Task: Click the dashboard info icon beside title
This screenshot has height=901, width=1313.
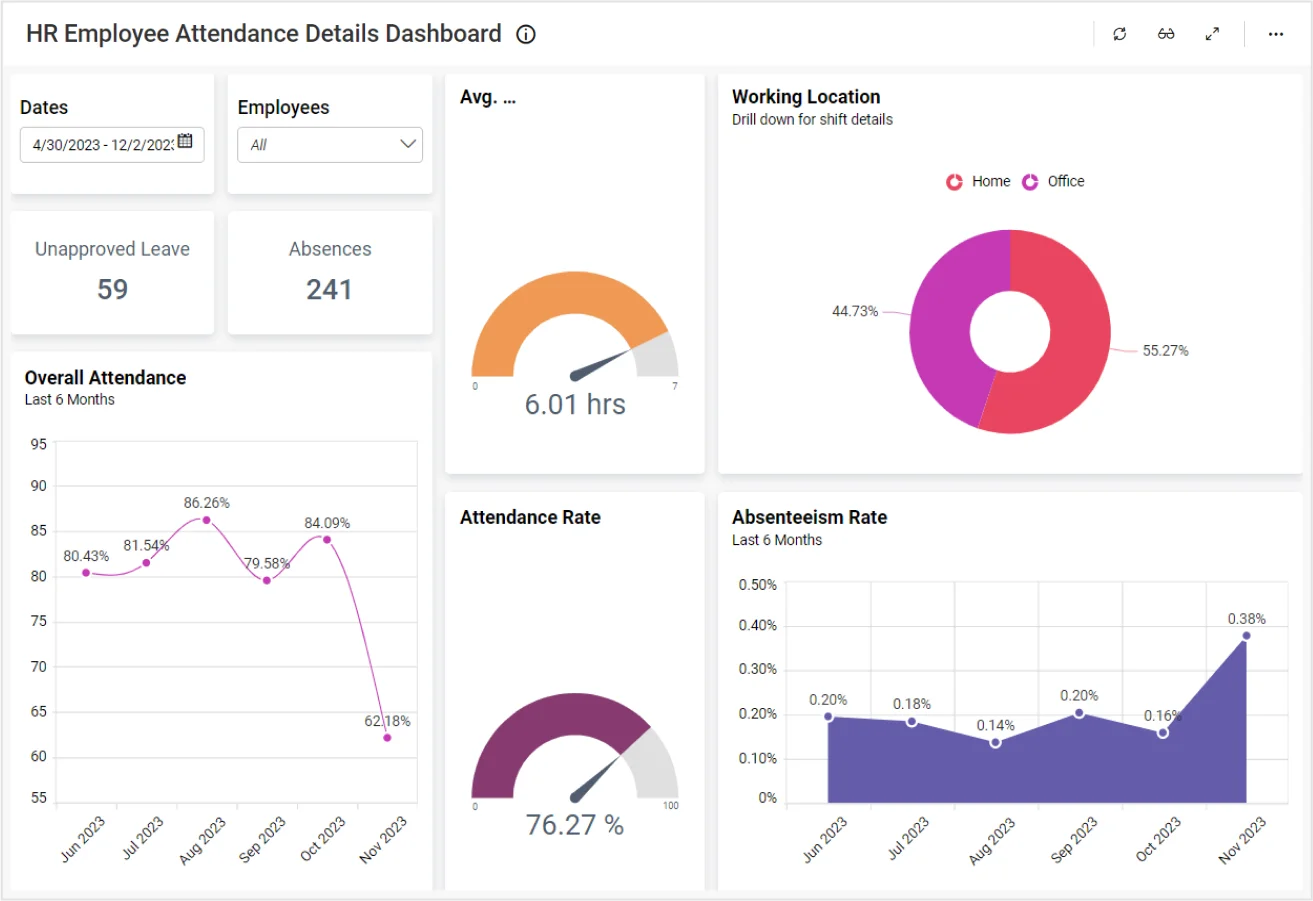Action: pyautogui.click(x=526, y=35)
